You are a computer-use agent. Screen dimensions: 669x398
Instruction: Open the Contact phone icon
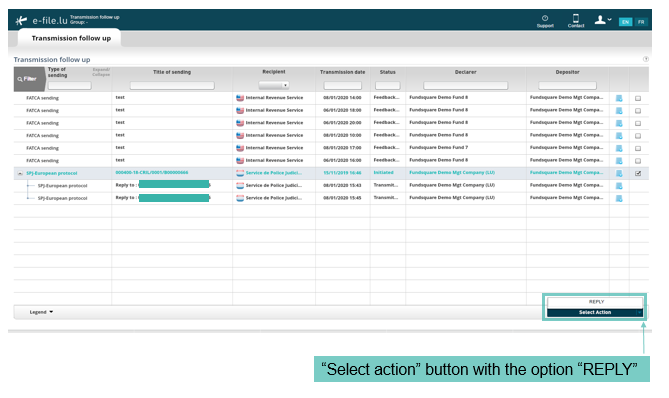point(576,20)
